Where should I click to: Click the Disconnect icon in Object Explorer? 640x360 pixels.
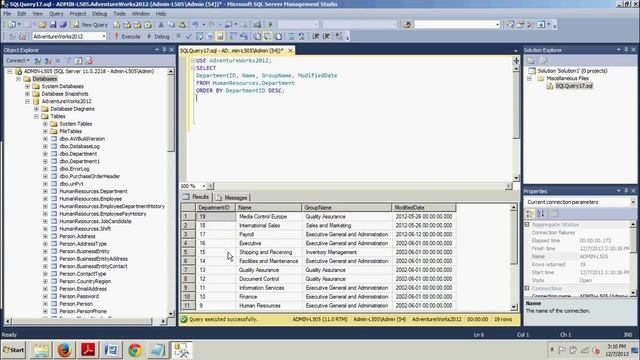[x=48, y=61]
